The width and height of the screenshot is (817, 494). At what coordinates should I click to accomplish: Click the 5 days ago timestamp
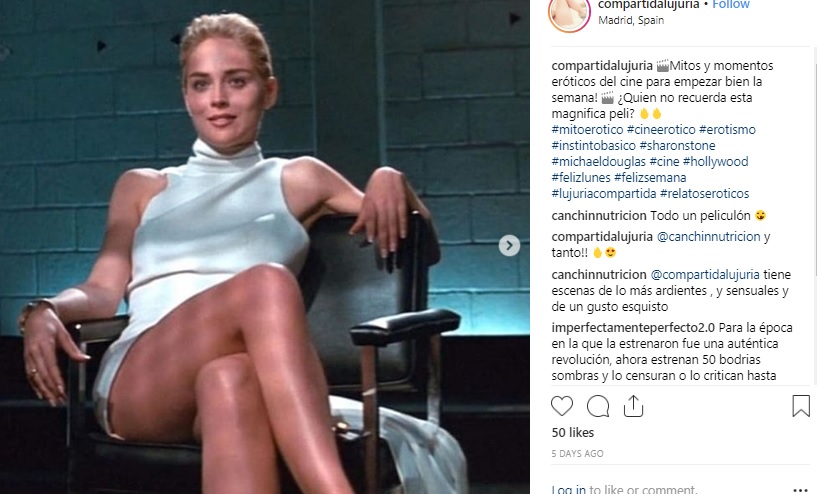577,454
